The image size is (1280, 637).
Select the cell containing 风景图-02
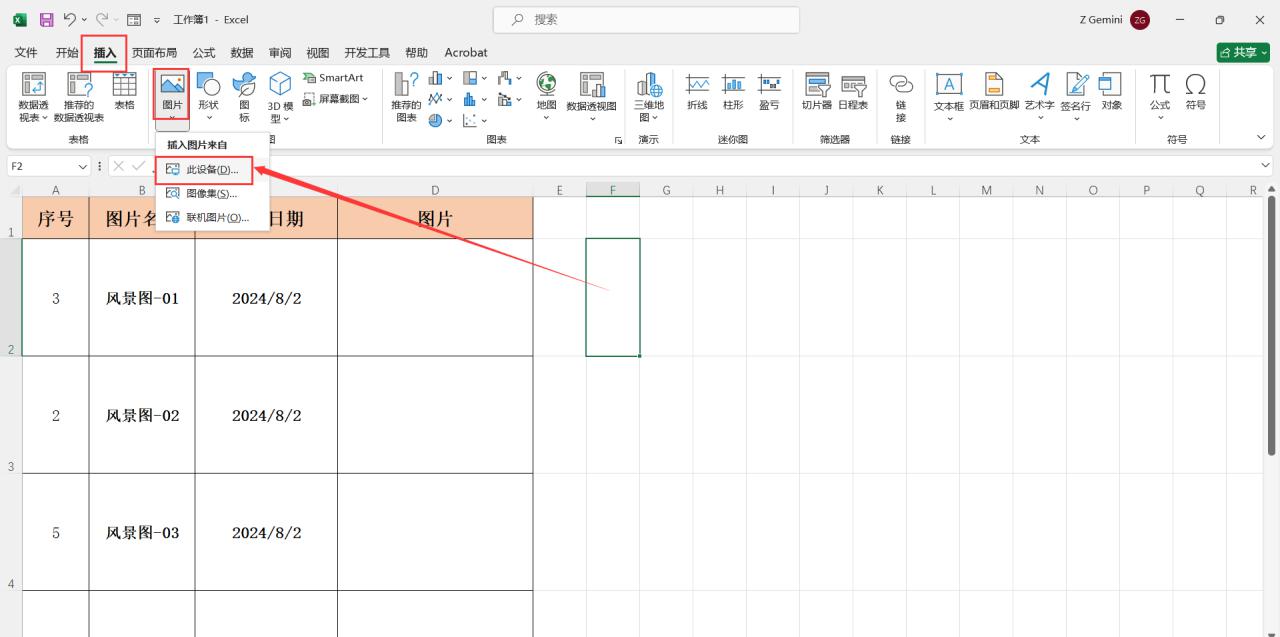point(142,415)
